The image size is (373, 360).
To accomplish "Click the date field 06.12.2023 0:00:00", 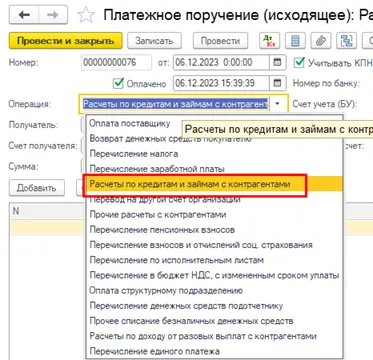I will (x=221, y=62).
